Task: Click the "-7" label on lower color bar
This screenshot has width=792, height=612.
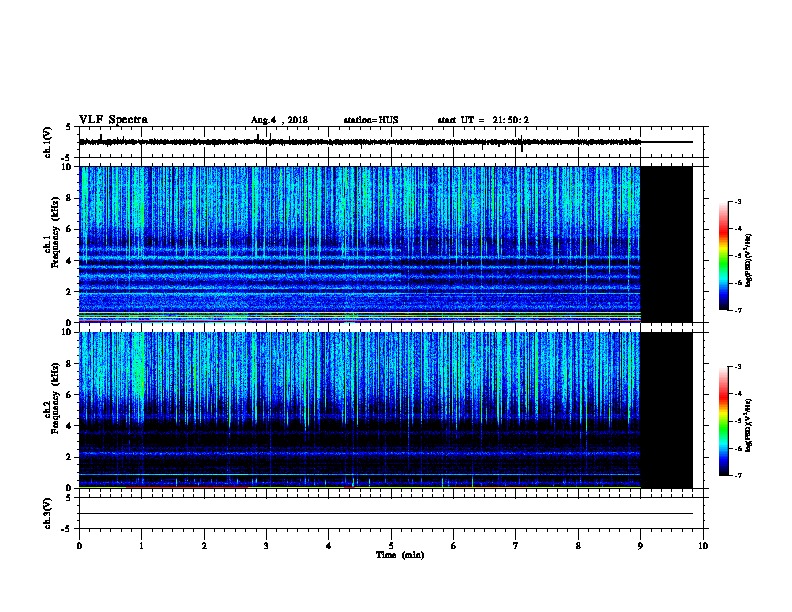Action: [x=737, y=476]
